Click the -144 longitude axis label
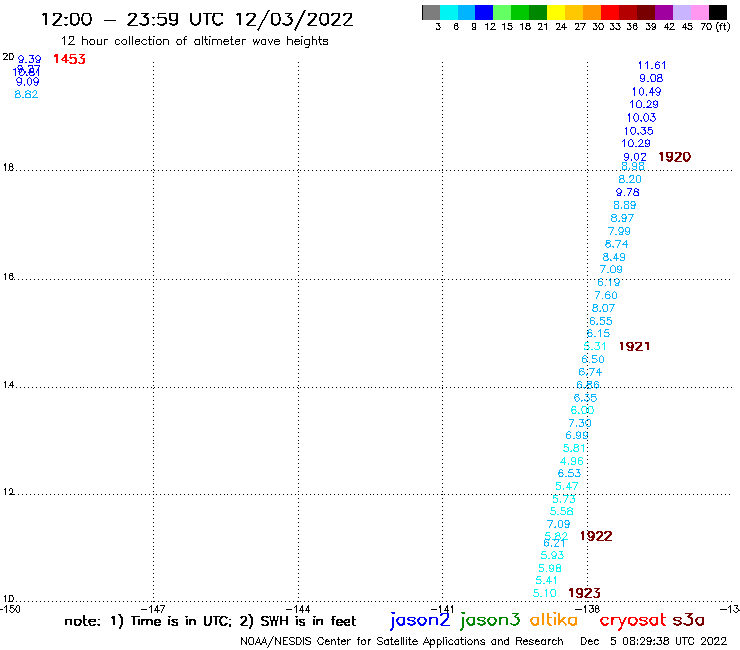Viewport: 740px width, 650px height. [298, 609]
